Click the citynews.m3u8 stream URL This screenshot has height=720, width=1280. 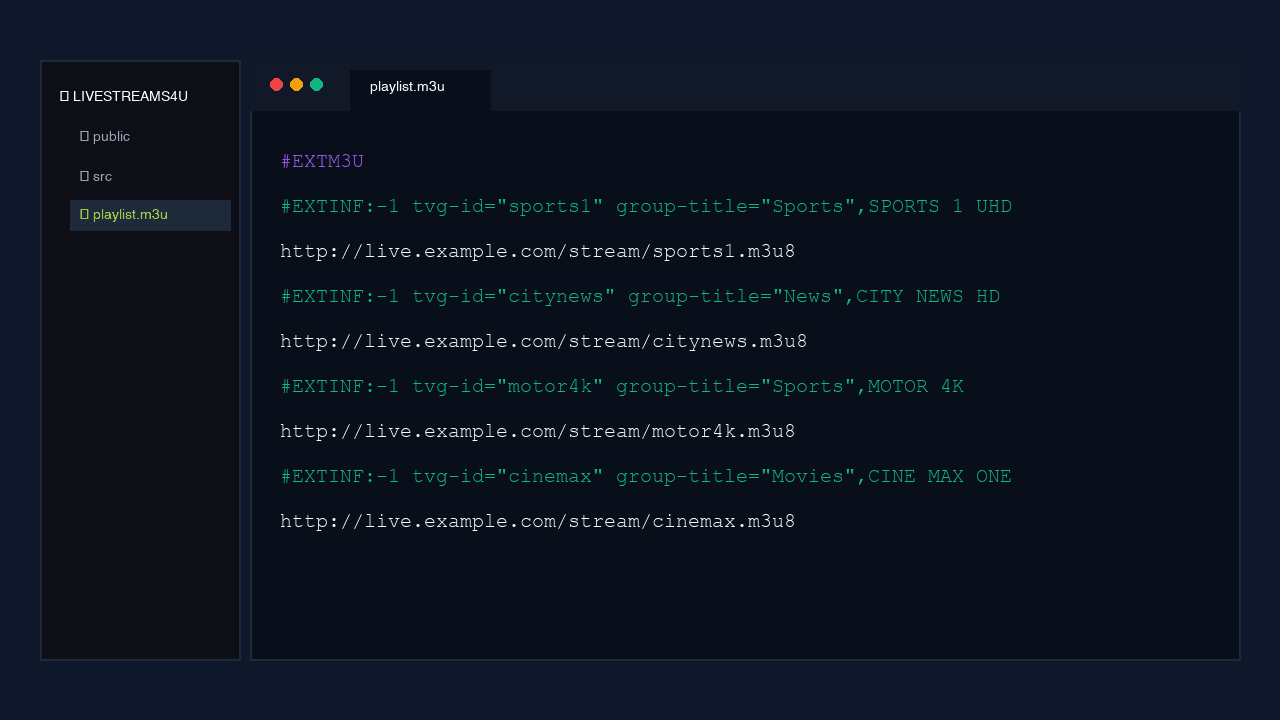click(x=544, y=341)
